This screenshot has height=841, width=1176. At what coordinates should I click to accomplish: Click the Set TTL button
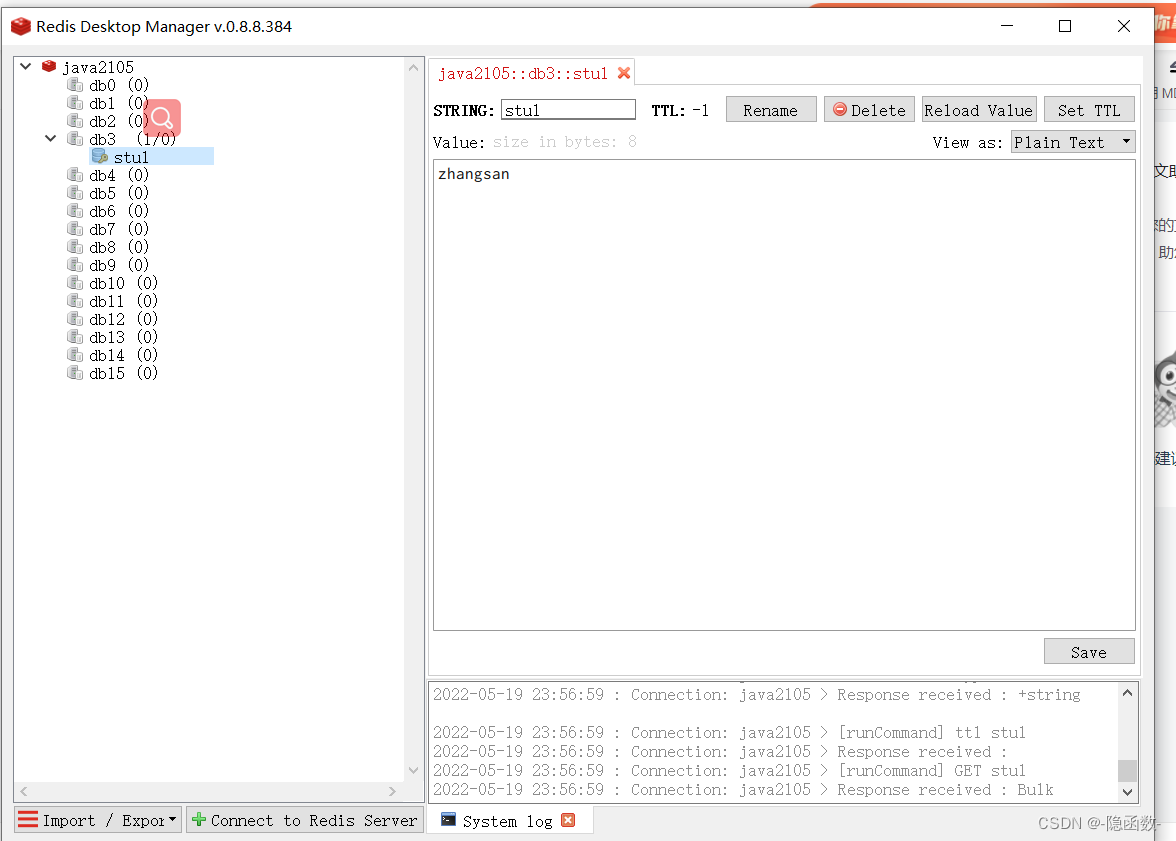[x=1089, y=109]
